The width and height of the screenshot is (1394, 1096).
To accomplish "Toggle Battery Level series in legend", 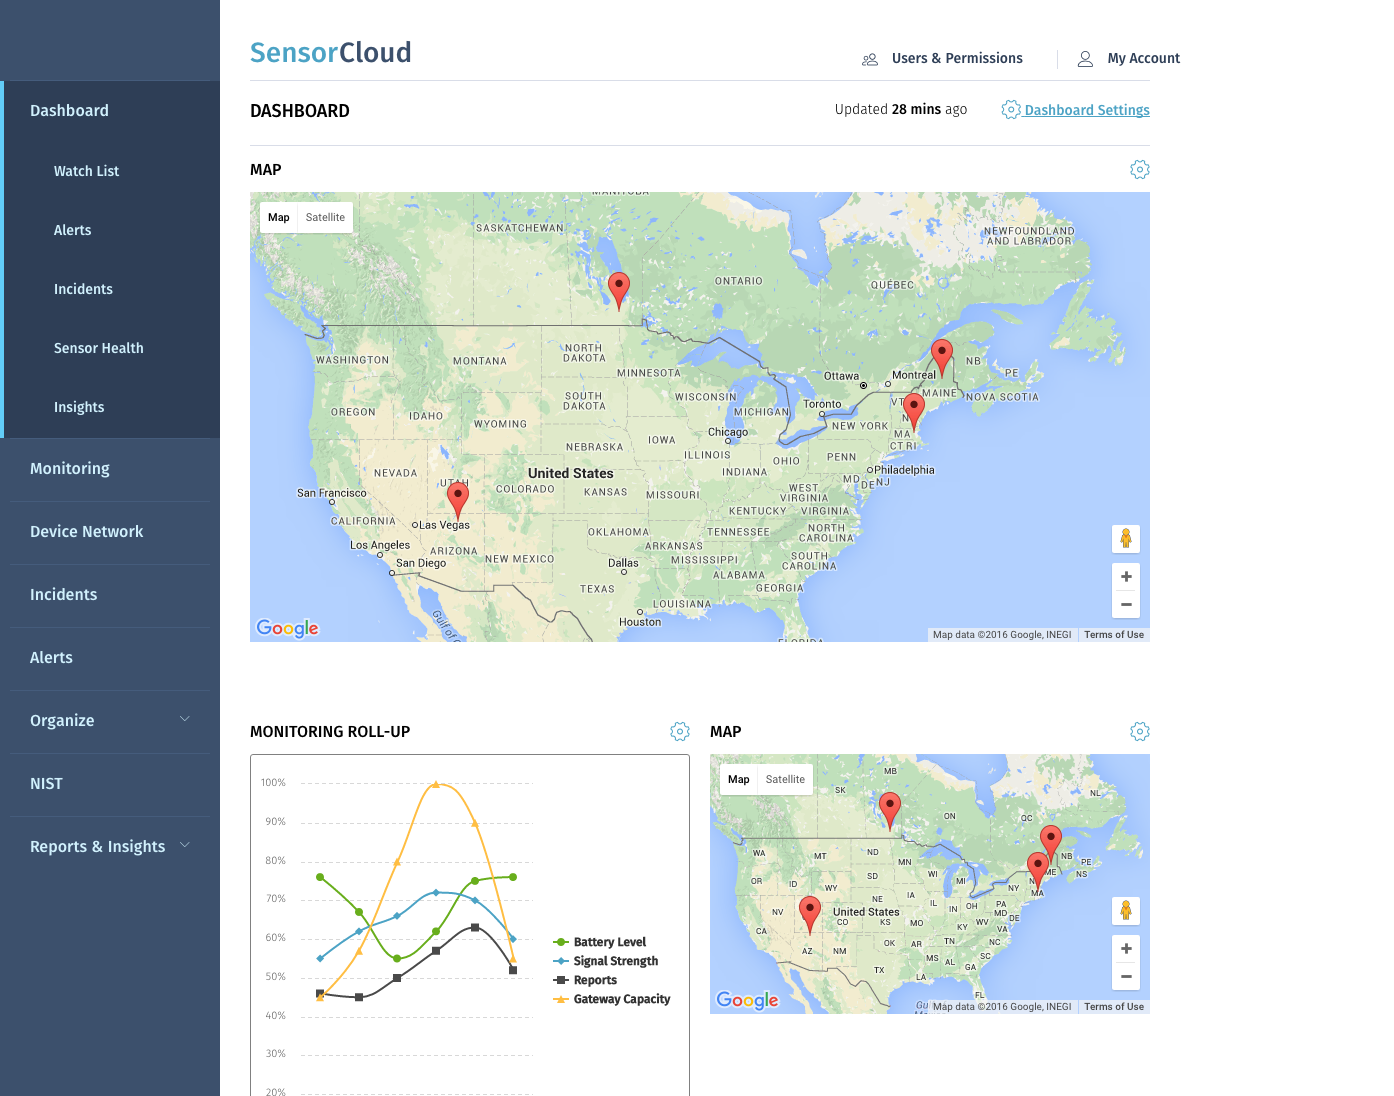I will [600, 942].
